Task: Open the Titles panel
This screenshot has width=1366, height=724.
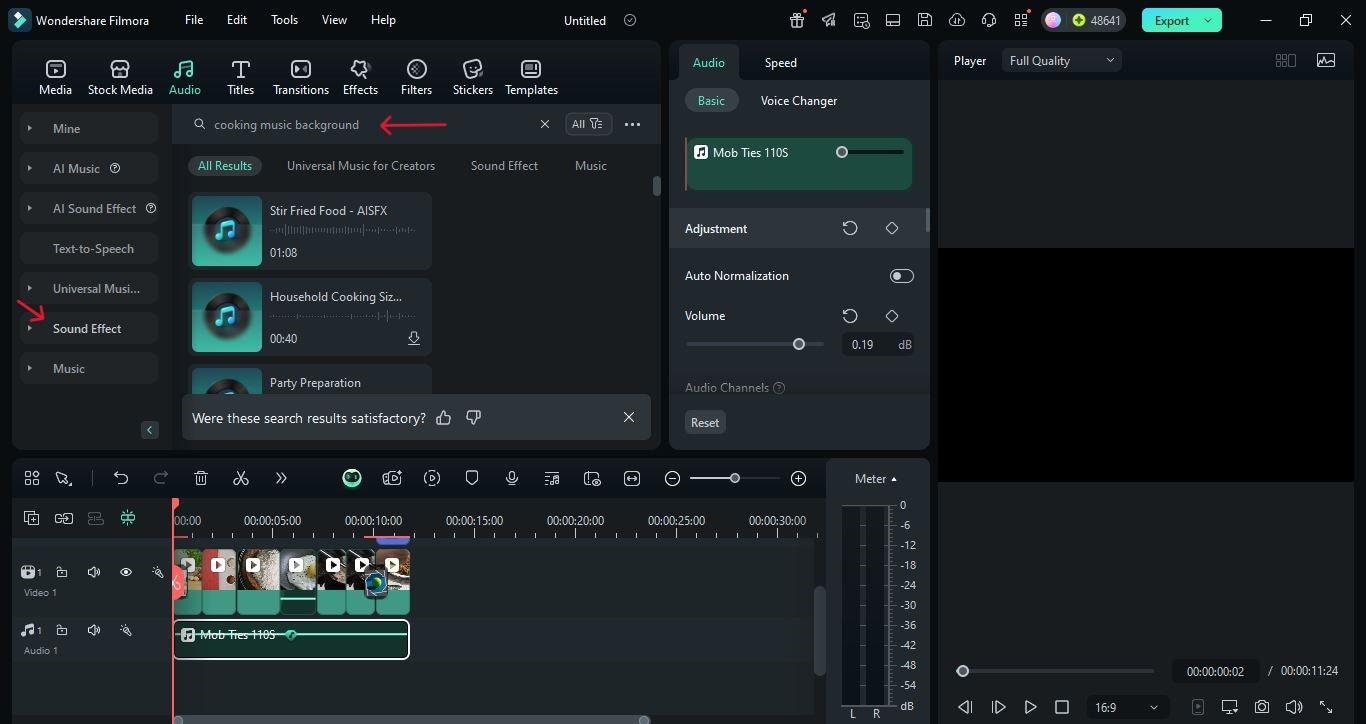Action: pyautogui.click(x=240, y=77)
